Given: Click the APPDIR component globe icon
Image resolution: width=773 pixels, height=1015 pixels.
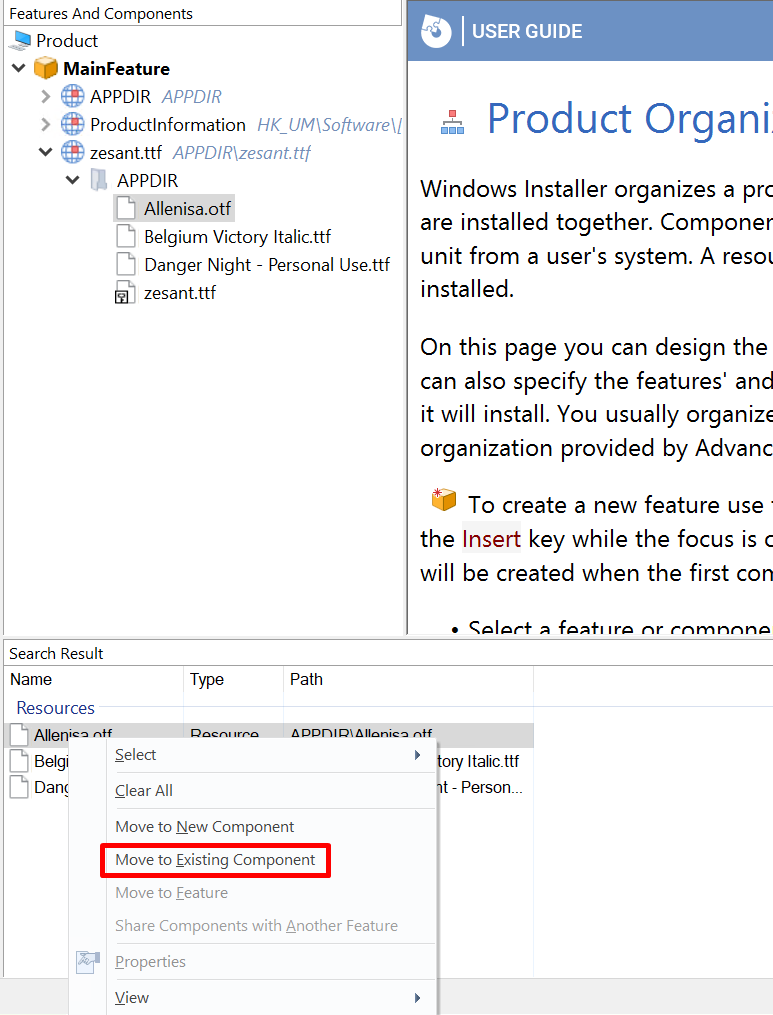Looking at the screenshot, I should (73, 97).
